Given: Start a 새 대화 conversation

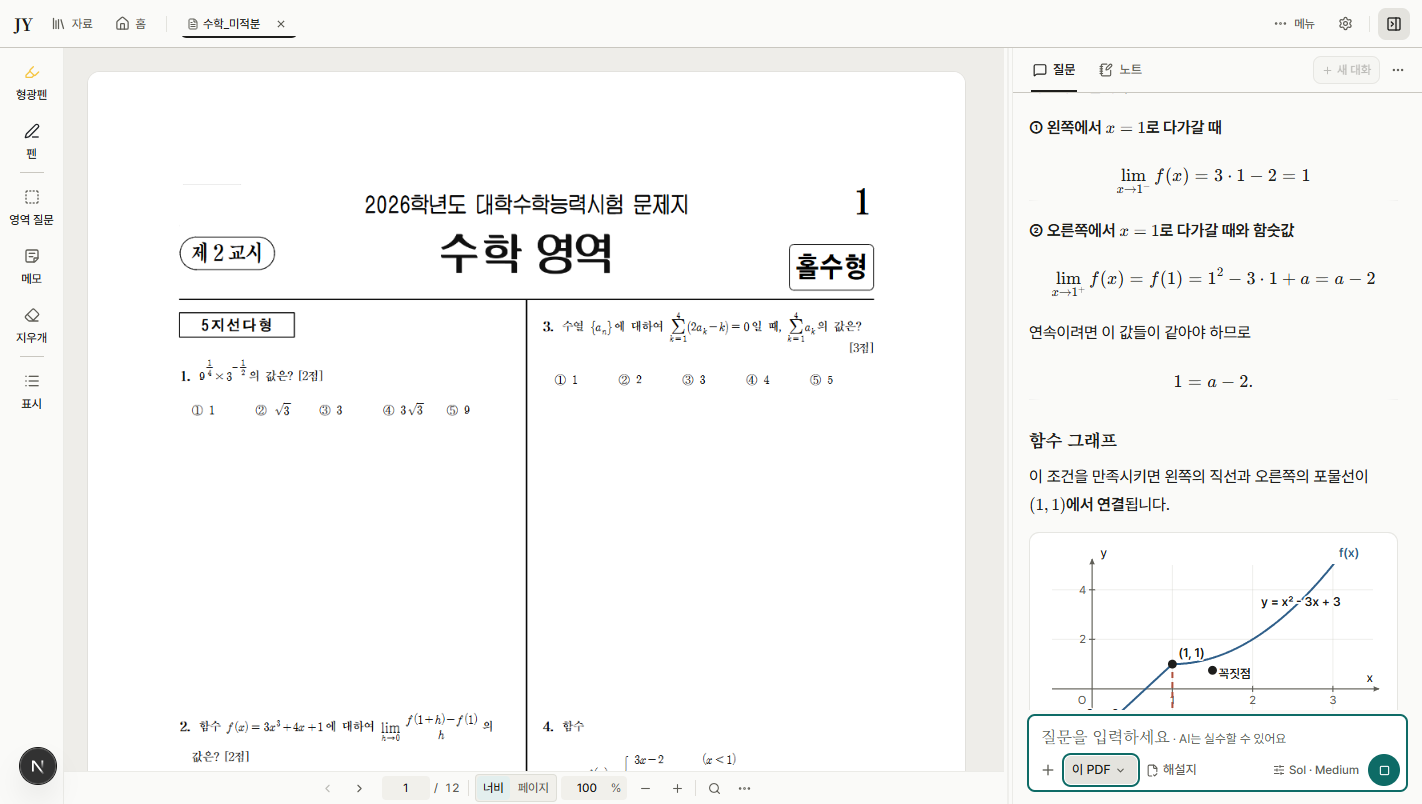Looking at the screenshot, I should pos(1346,70).
